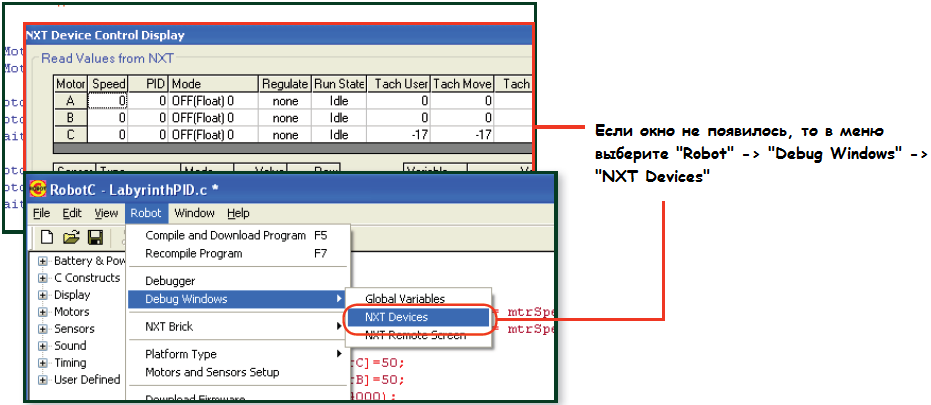Image resolution: width=931 pixels, height=405 pixels.
Task: Click the Run State column header
Action: click(x=339, y=84)
